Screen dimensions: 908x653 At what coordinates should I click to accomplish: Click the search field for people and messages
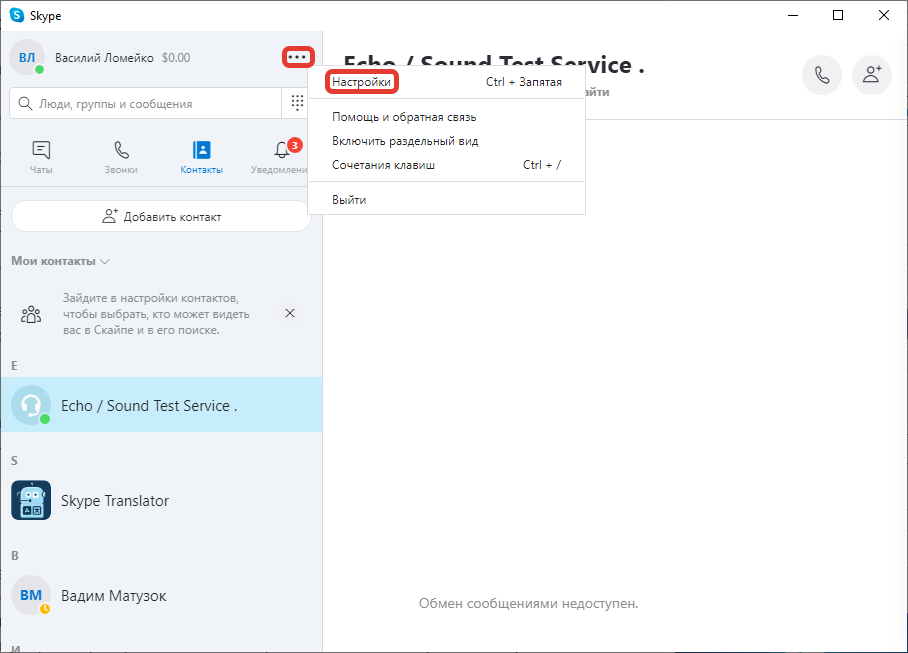click(150, 103)
